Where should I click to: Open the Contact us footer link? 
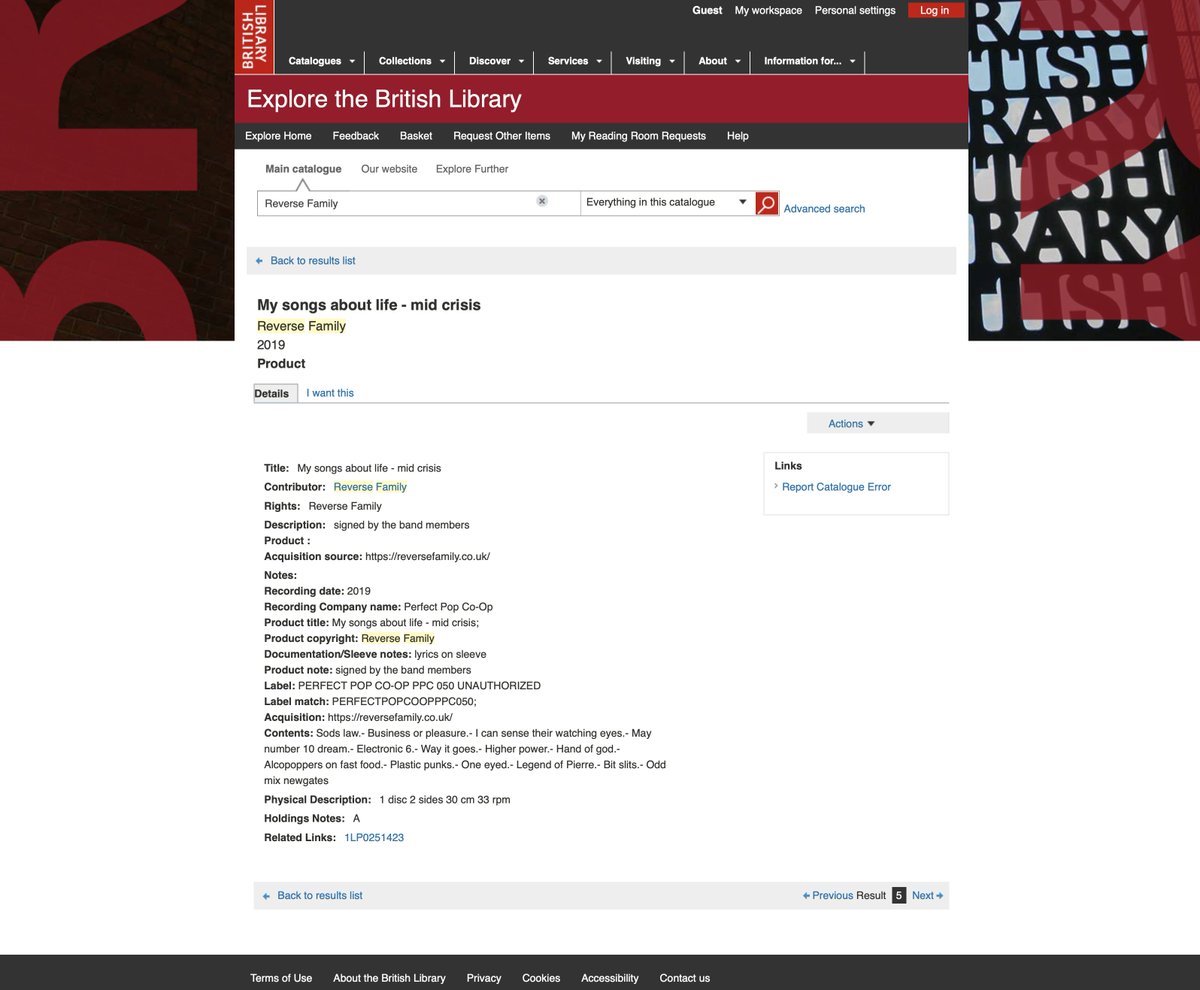[x=685, y=978]
